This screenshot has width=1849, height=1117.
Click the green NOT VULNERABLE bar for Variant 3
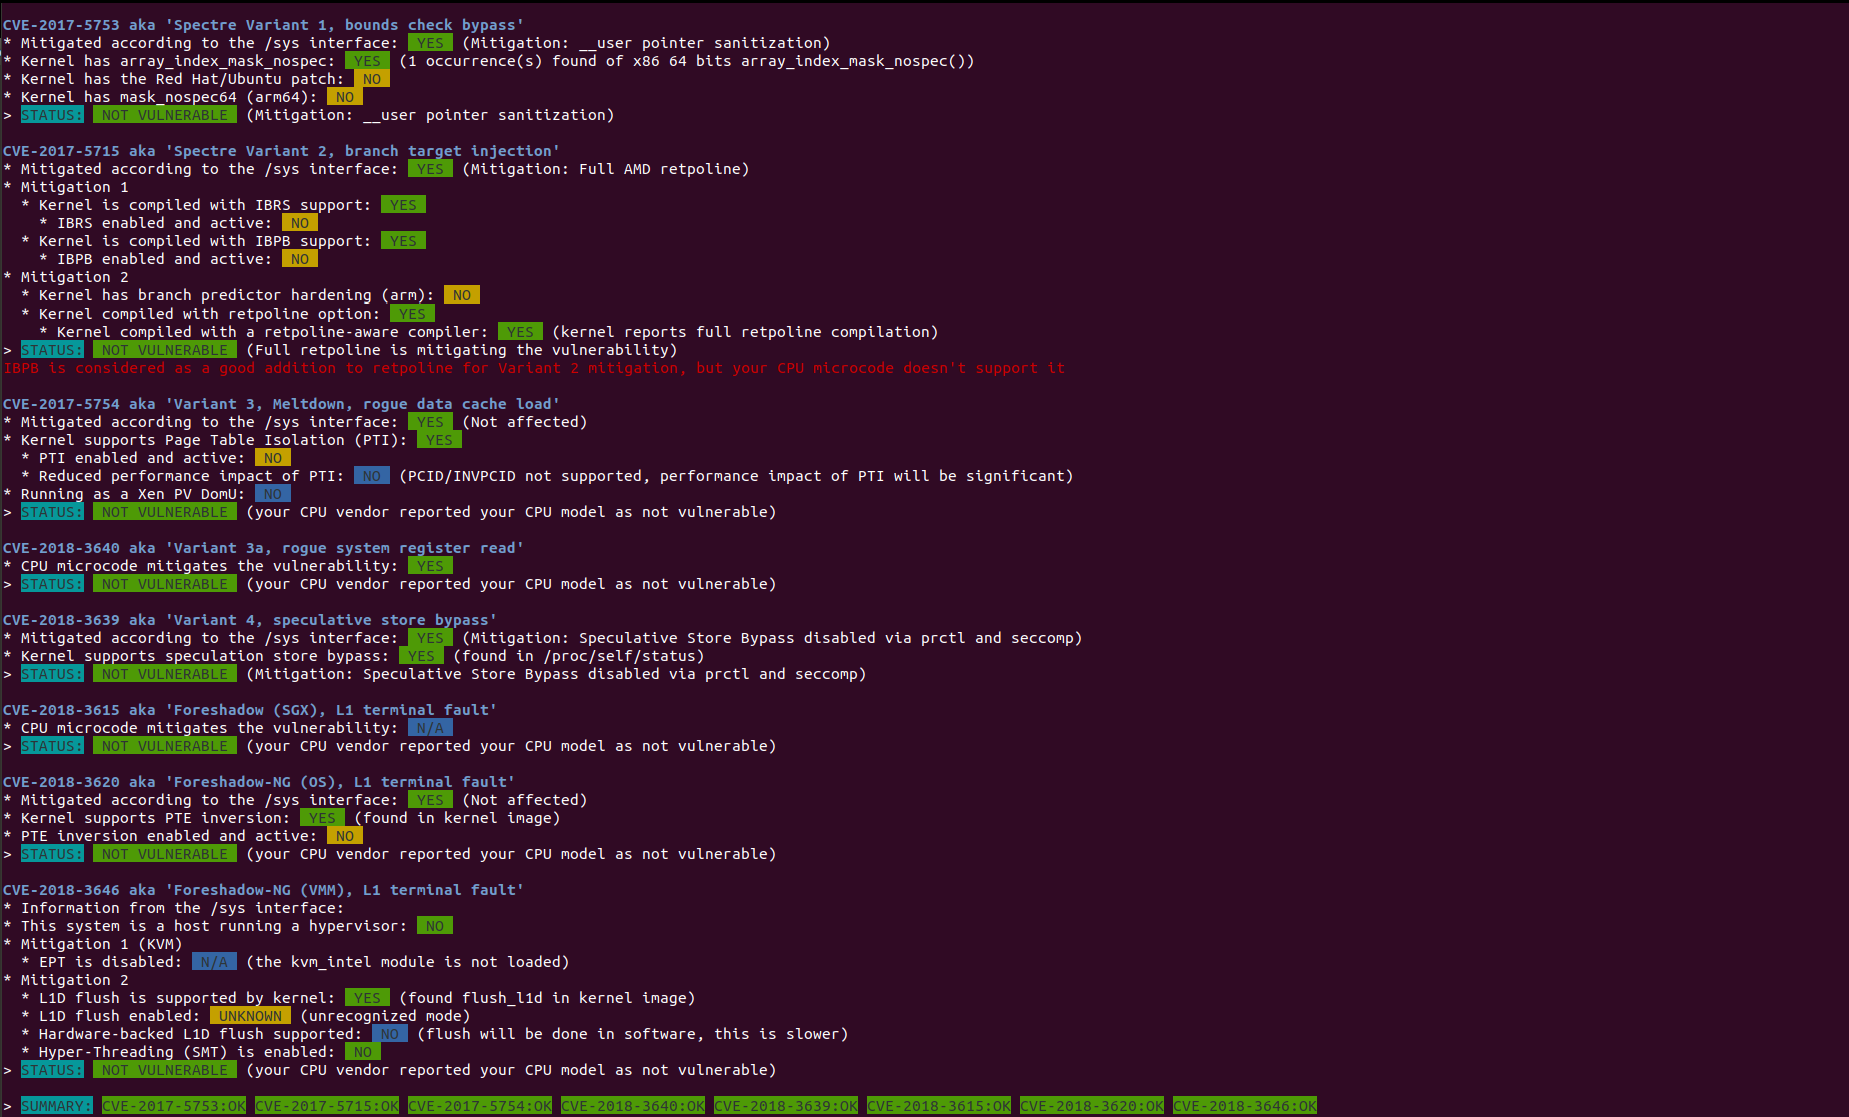click(164, 511)
